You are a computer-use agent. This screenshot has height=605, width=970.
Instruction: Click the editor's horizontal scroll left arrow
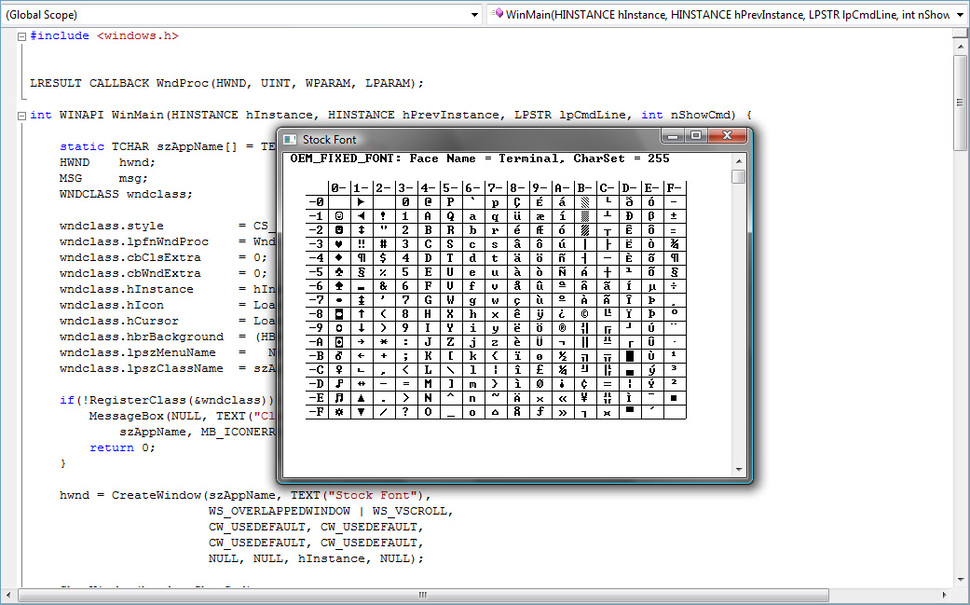(9, 595)
